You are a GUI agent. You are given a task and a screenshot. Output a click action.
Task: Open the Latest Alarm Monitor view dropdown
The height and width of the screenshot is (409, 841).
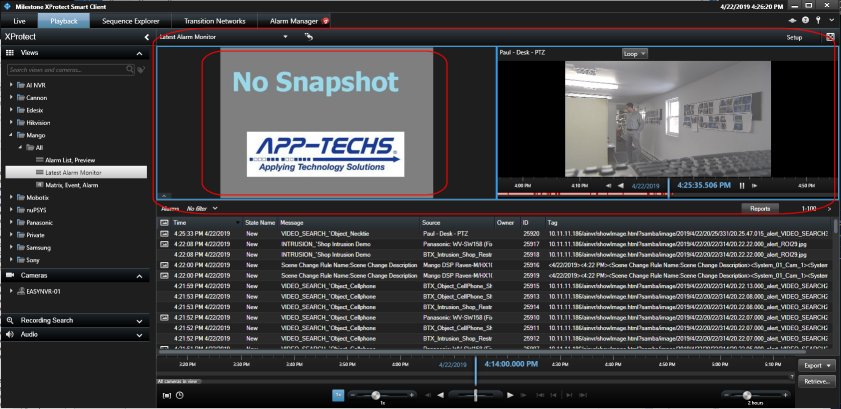285,37
